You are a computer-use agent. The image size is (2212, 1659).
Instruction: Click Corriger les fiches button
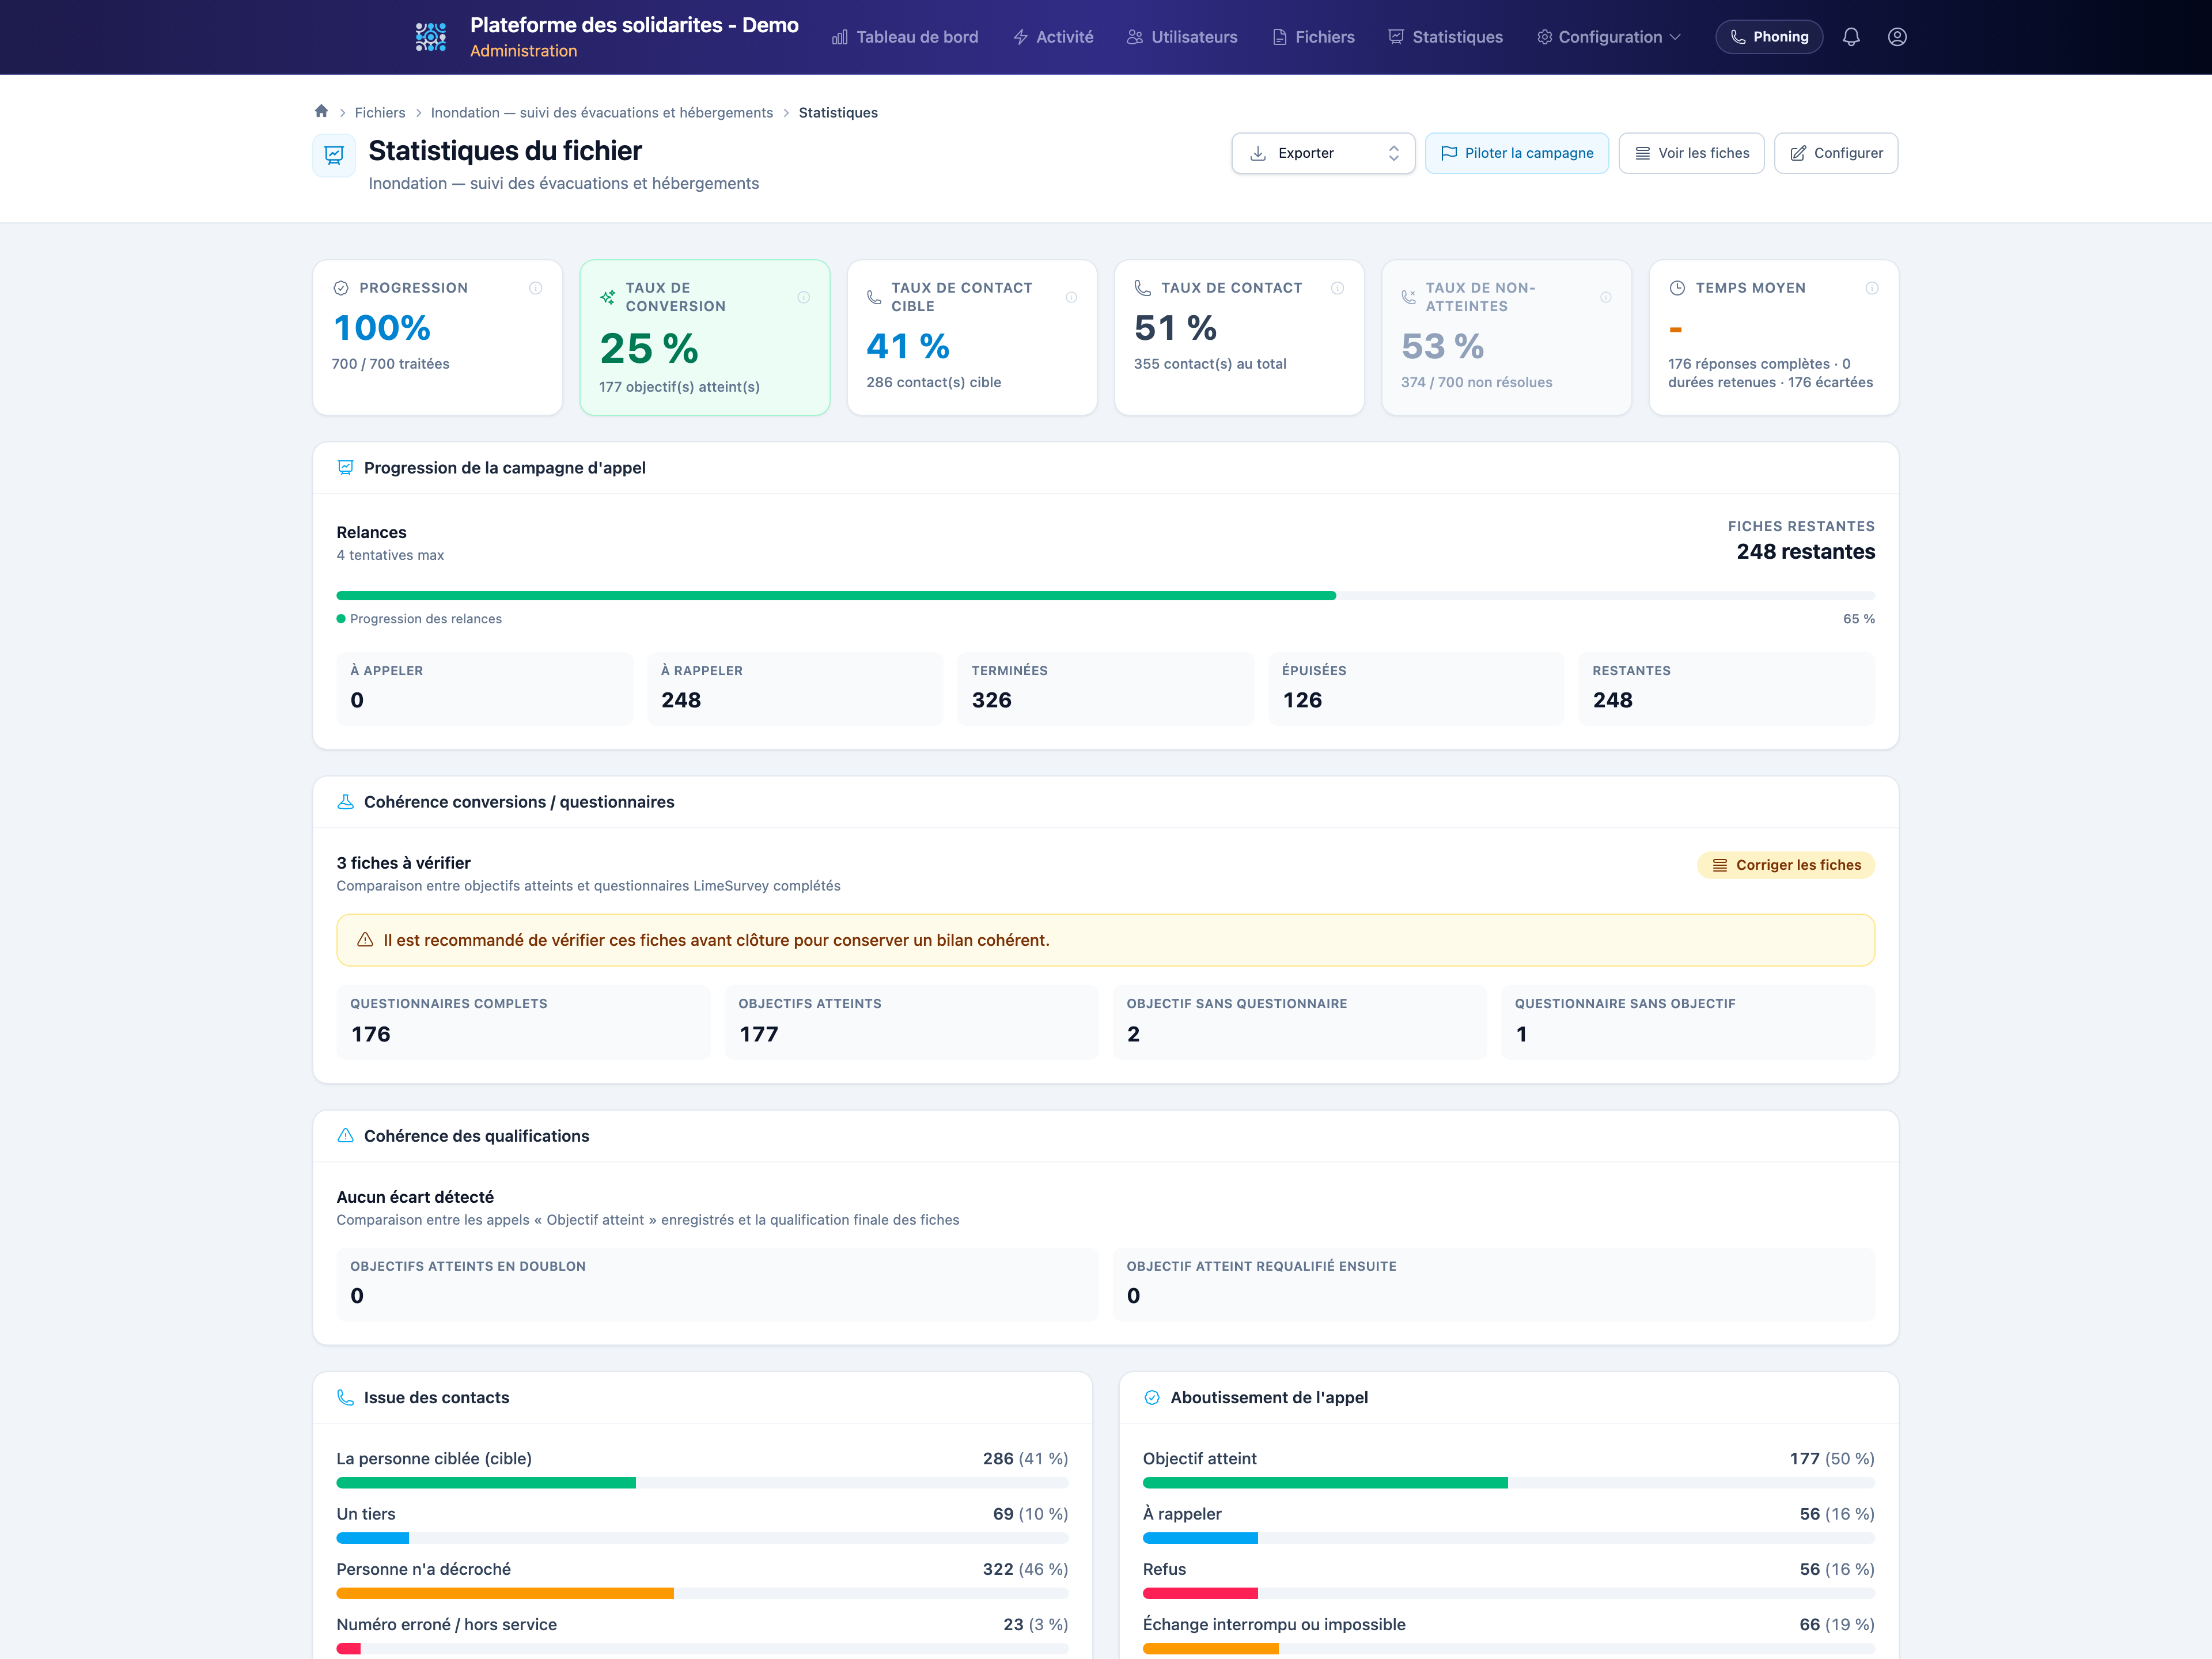coord(1786,865)
